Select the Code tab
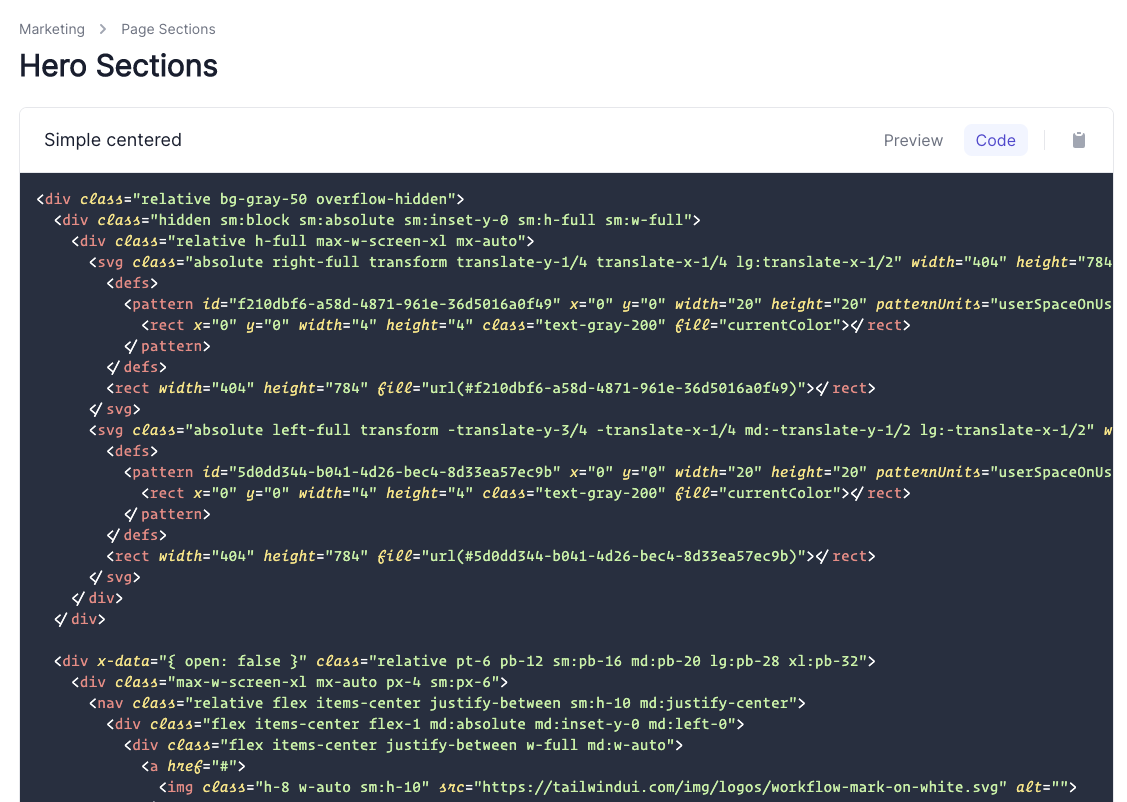 (995, 140)
